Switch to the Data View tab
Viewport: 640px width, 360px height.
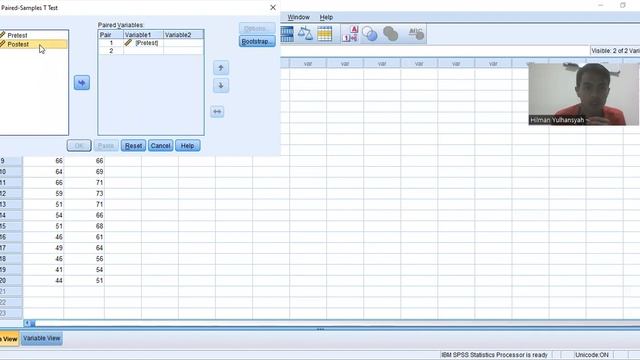pyautogui.click(x=9, y=339)
